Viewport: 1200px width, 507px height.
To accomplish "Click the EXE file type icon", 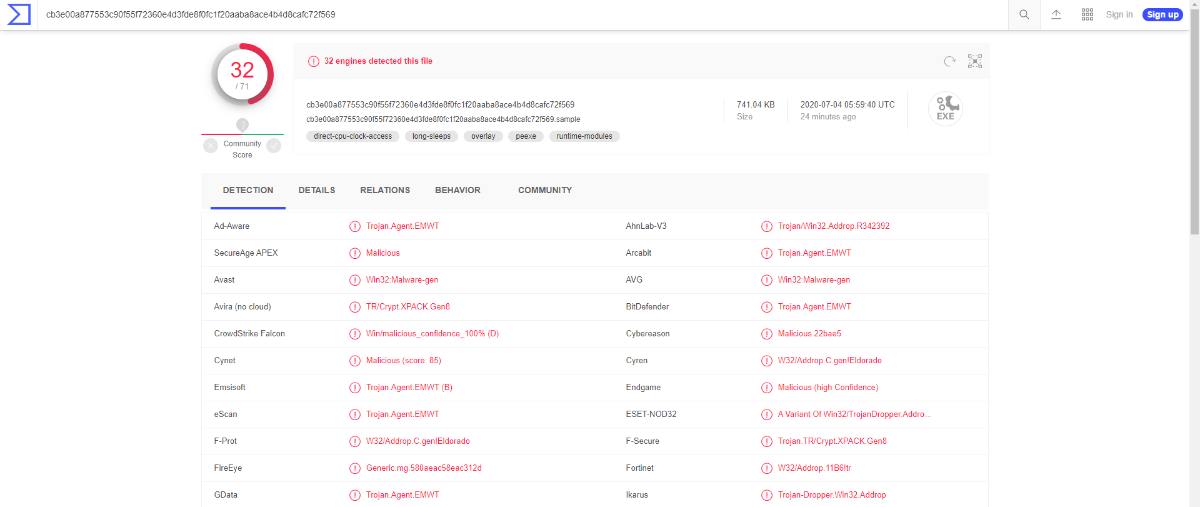I will 945,108.
